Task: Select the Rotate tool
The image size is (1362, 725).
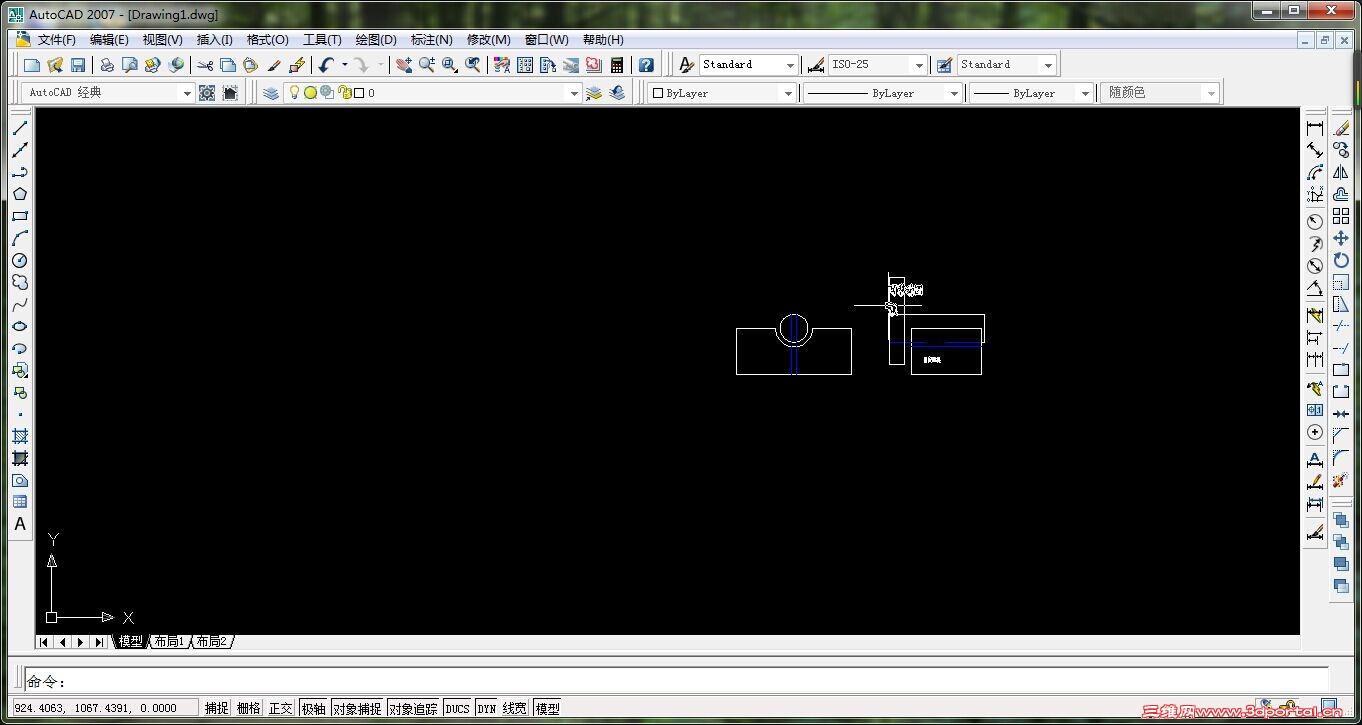Action: pyautogui.click(x=1341, y=260)
